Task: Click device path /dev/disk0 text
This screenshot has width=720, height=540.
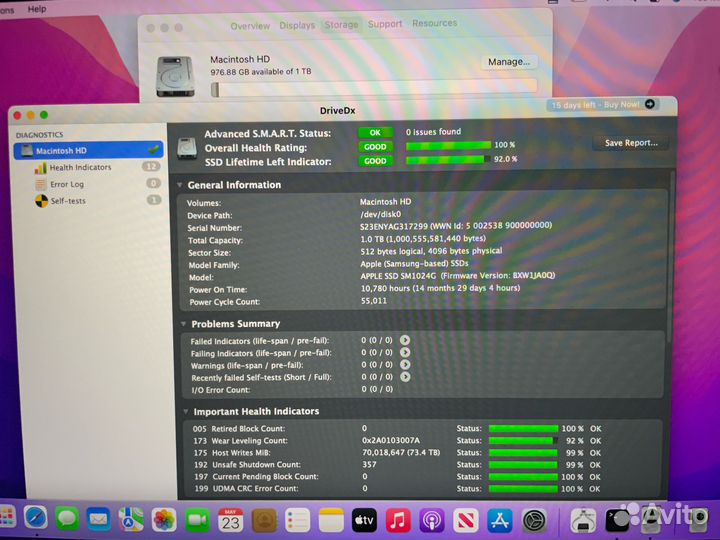Action: pos(381,214)
